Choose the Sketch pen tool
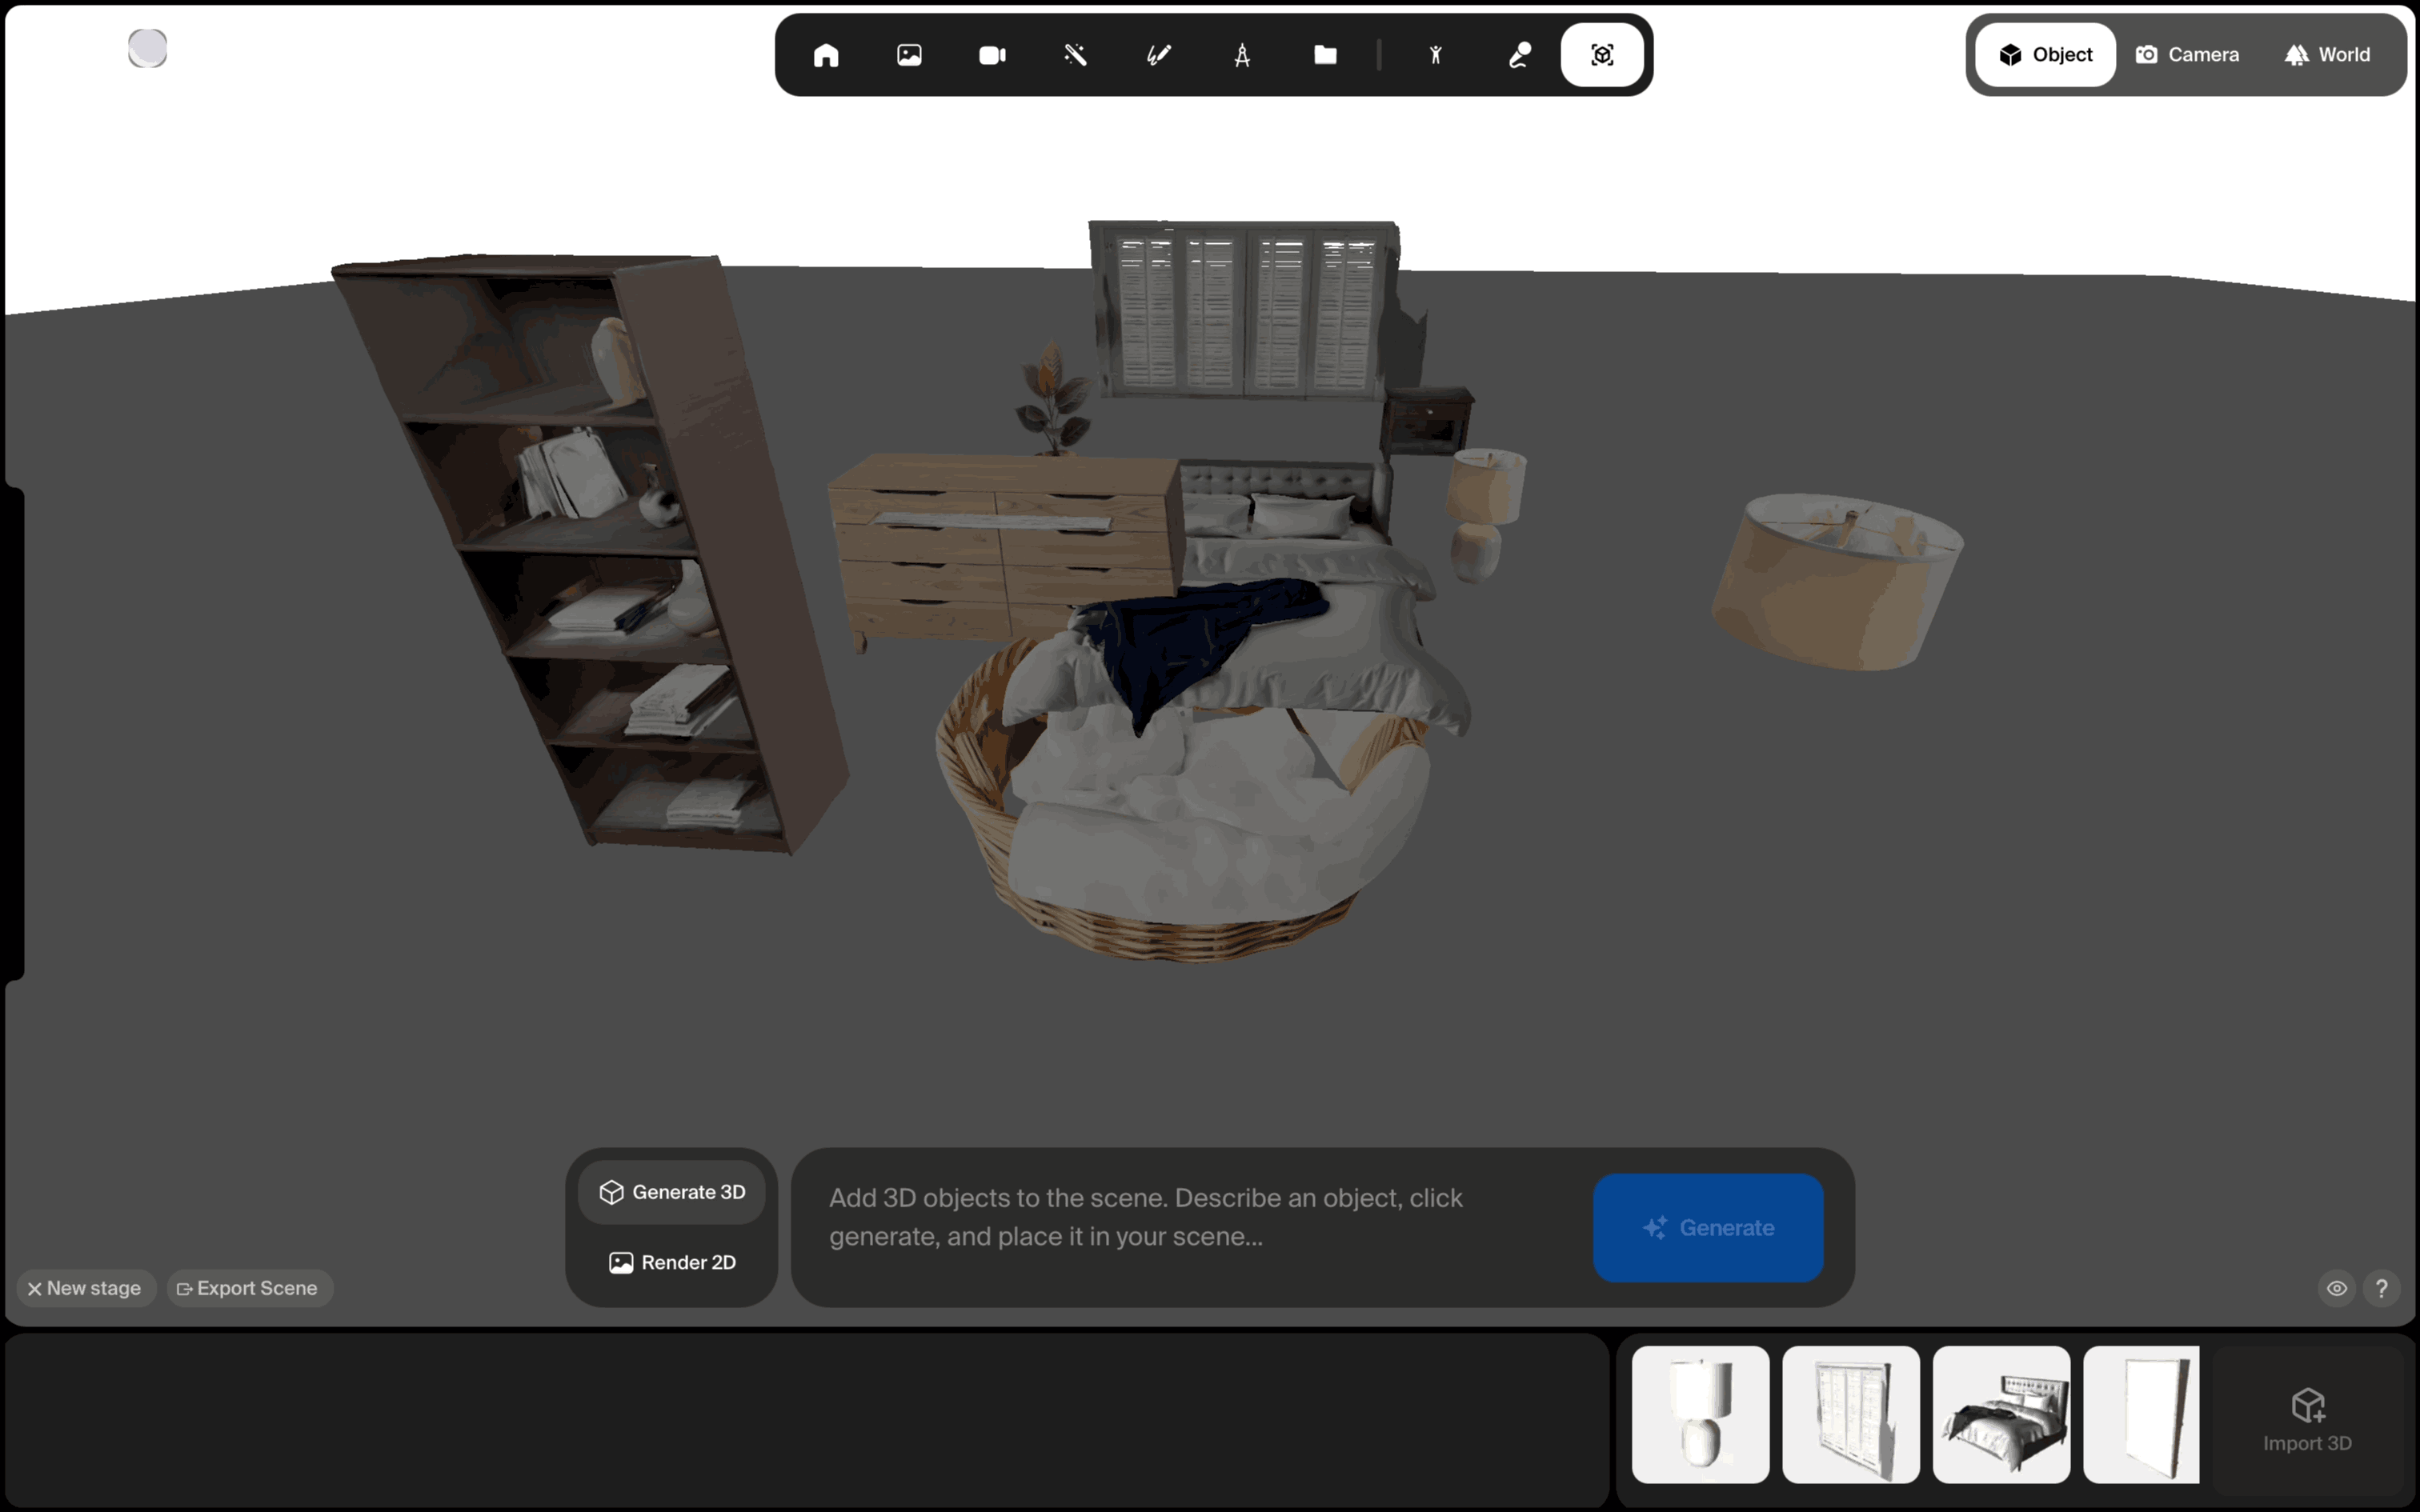 [1158, 55]
